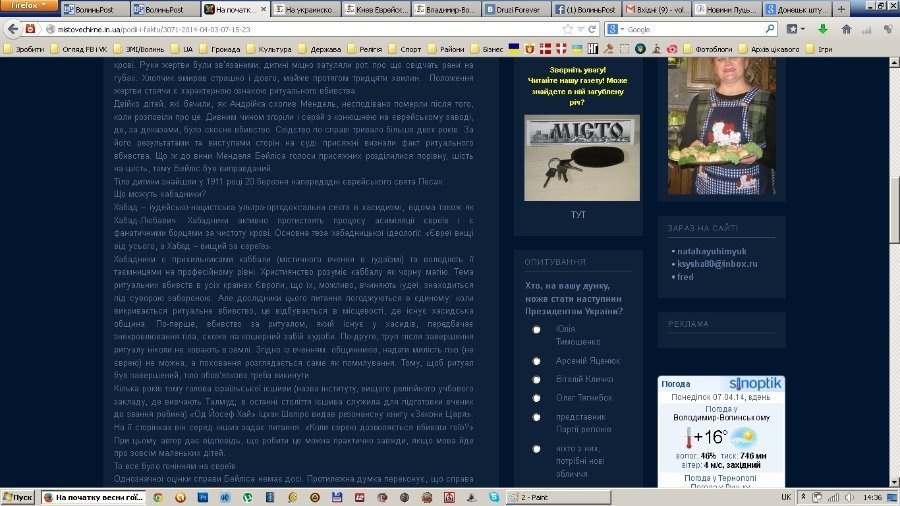Open the downloads arrow icon in the toolbar
This screenshot has height=506, width=900.
tap(822, 29)
